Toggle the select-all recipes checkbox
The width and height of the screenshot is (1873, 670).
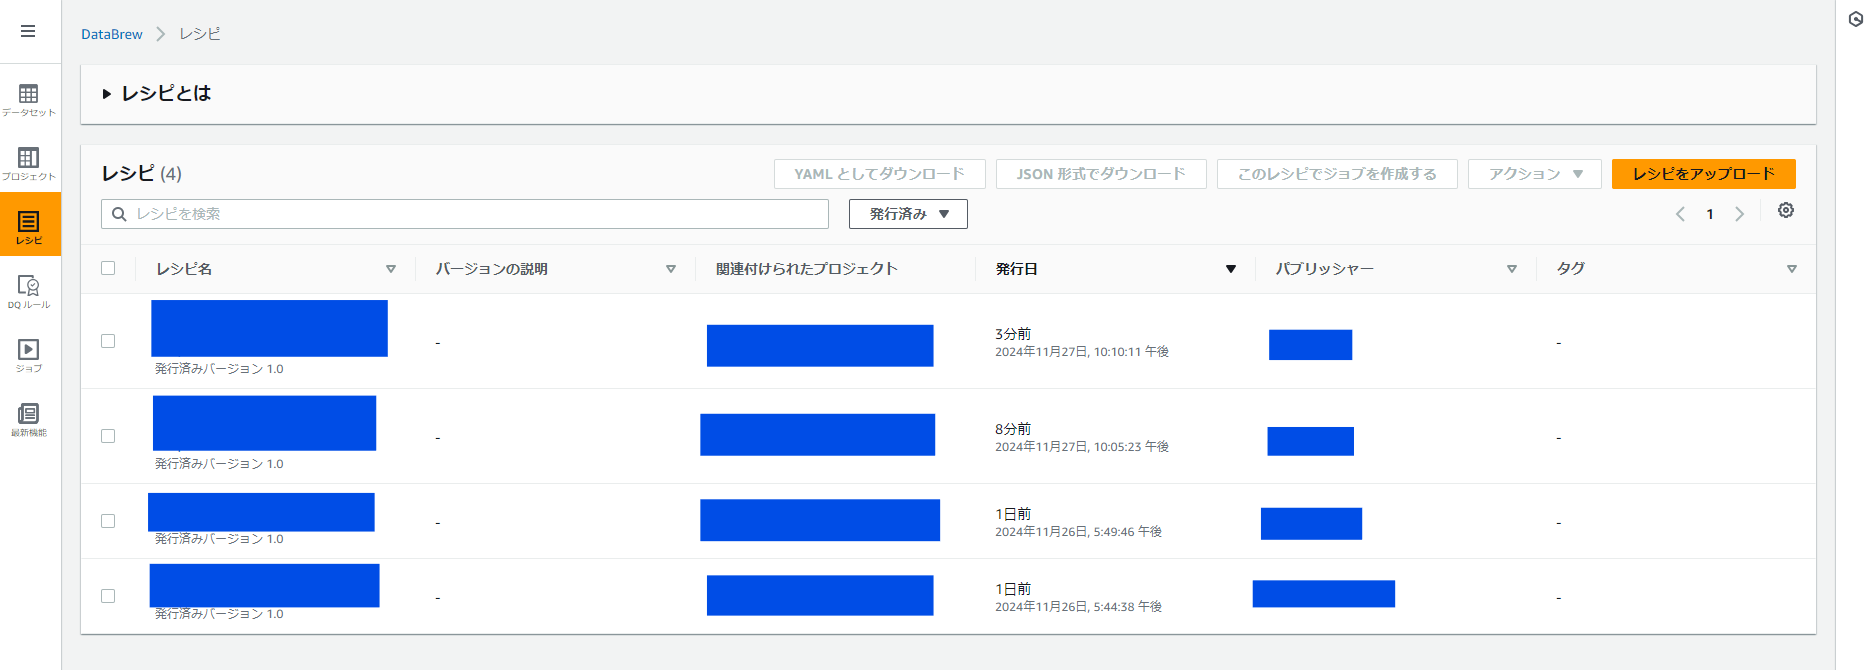coord(108,268)
